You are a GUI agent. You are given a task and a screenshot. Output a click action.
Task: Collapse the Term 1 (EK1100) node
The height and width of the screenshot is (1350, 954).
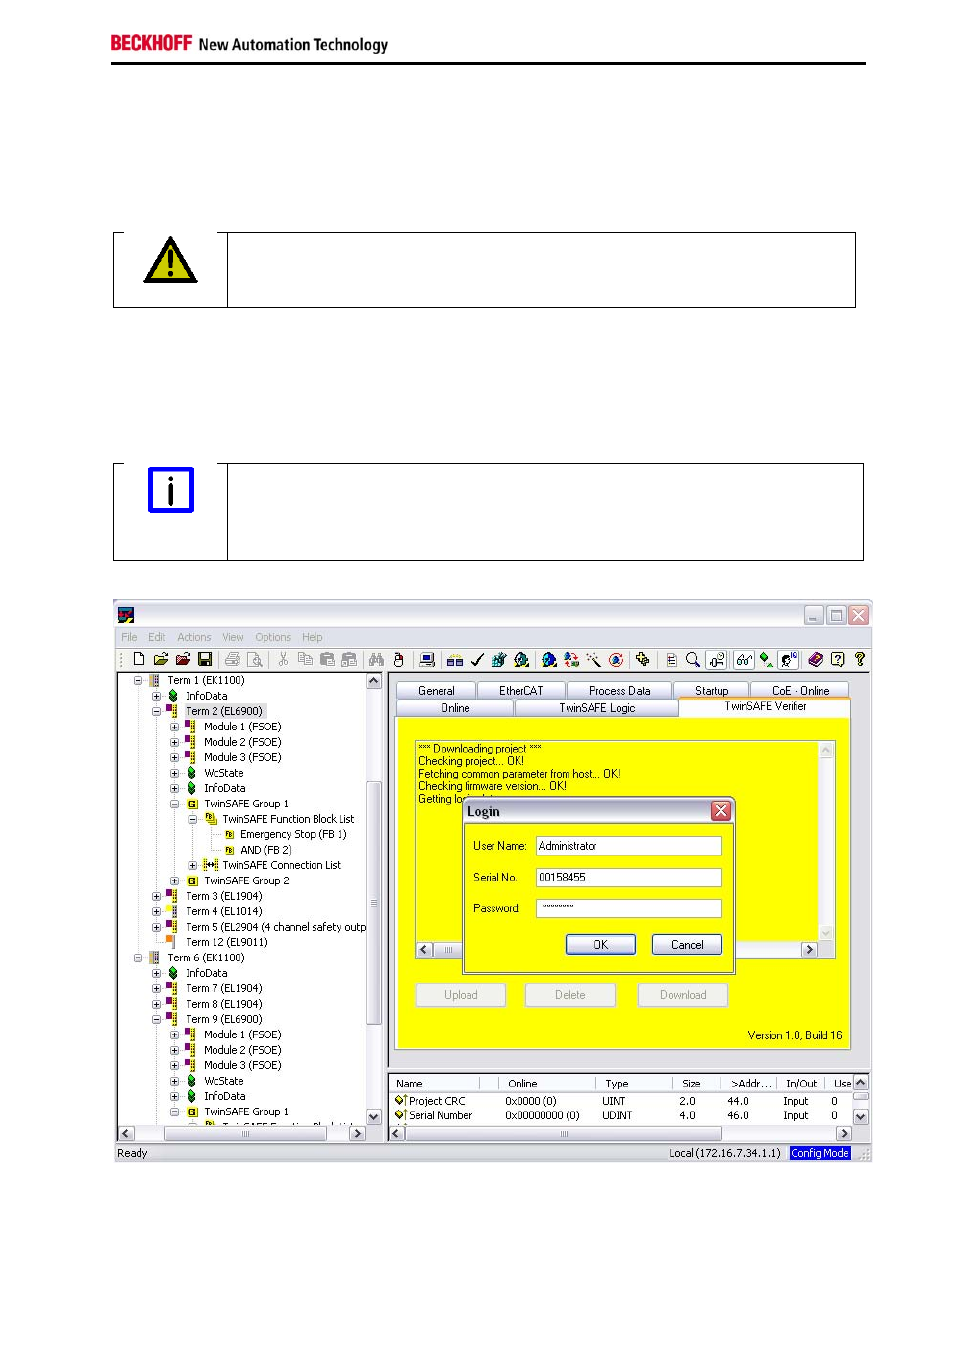pyautogui.click(x=138, y=680)
